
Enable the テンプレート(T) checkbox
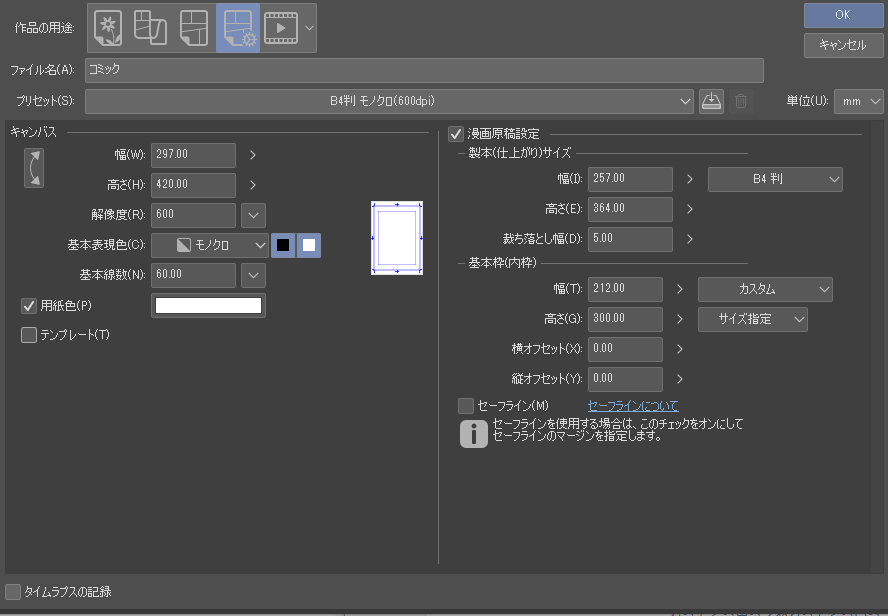(29, 335)
